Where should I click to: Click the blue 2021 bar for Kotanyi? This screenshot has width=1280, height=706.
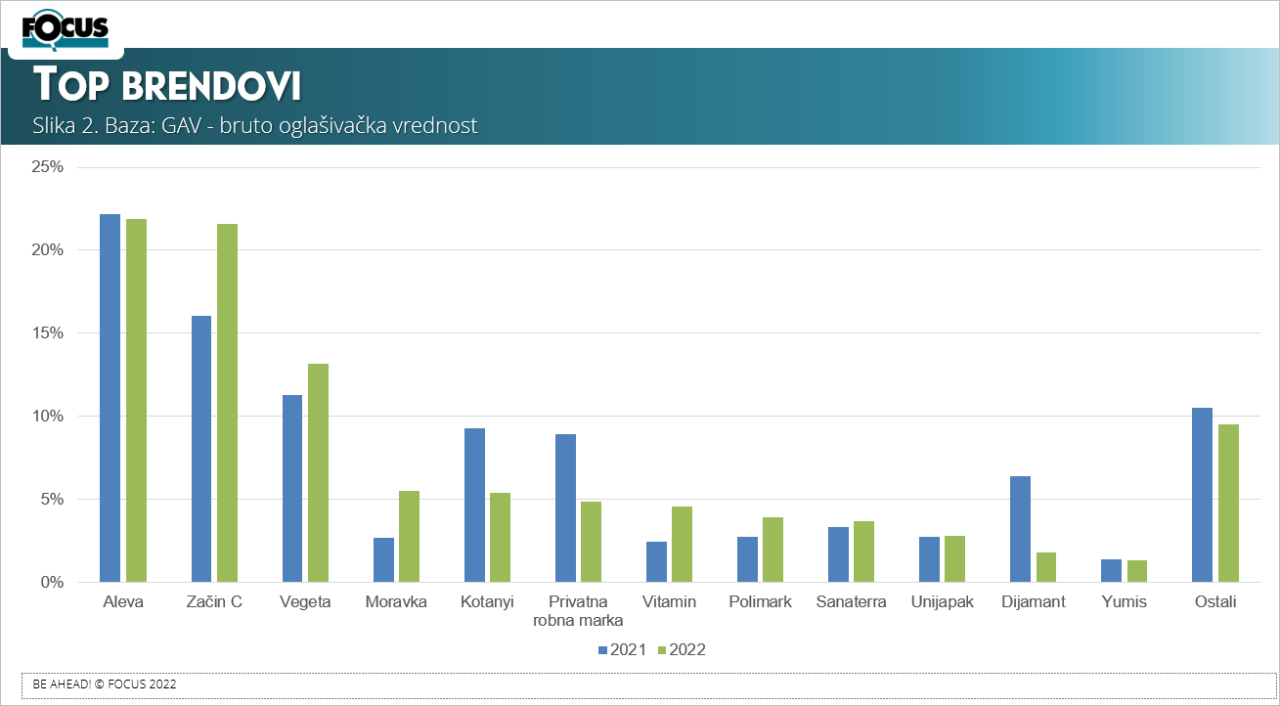pyautogui.click(x=474, y=505)
